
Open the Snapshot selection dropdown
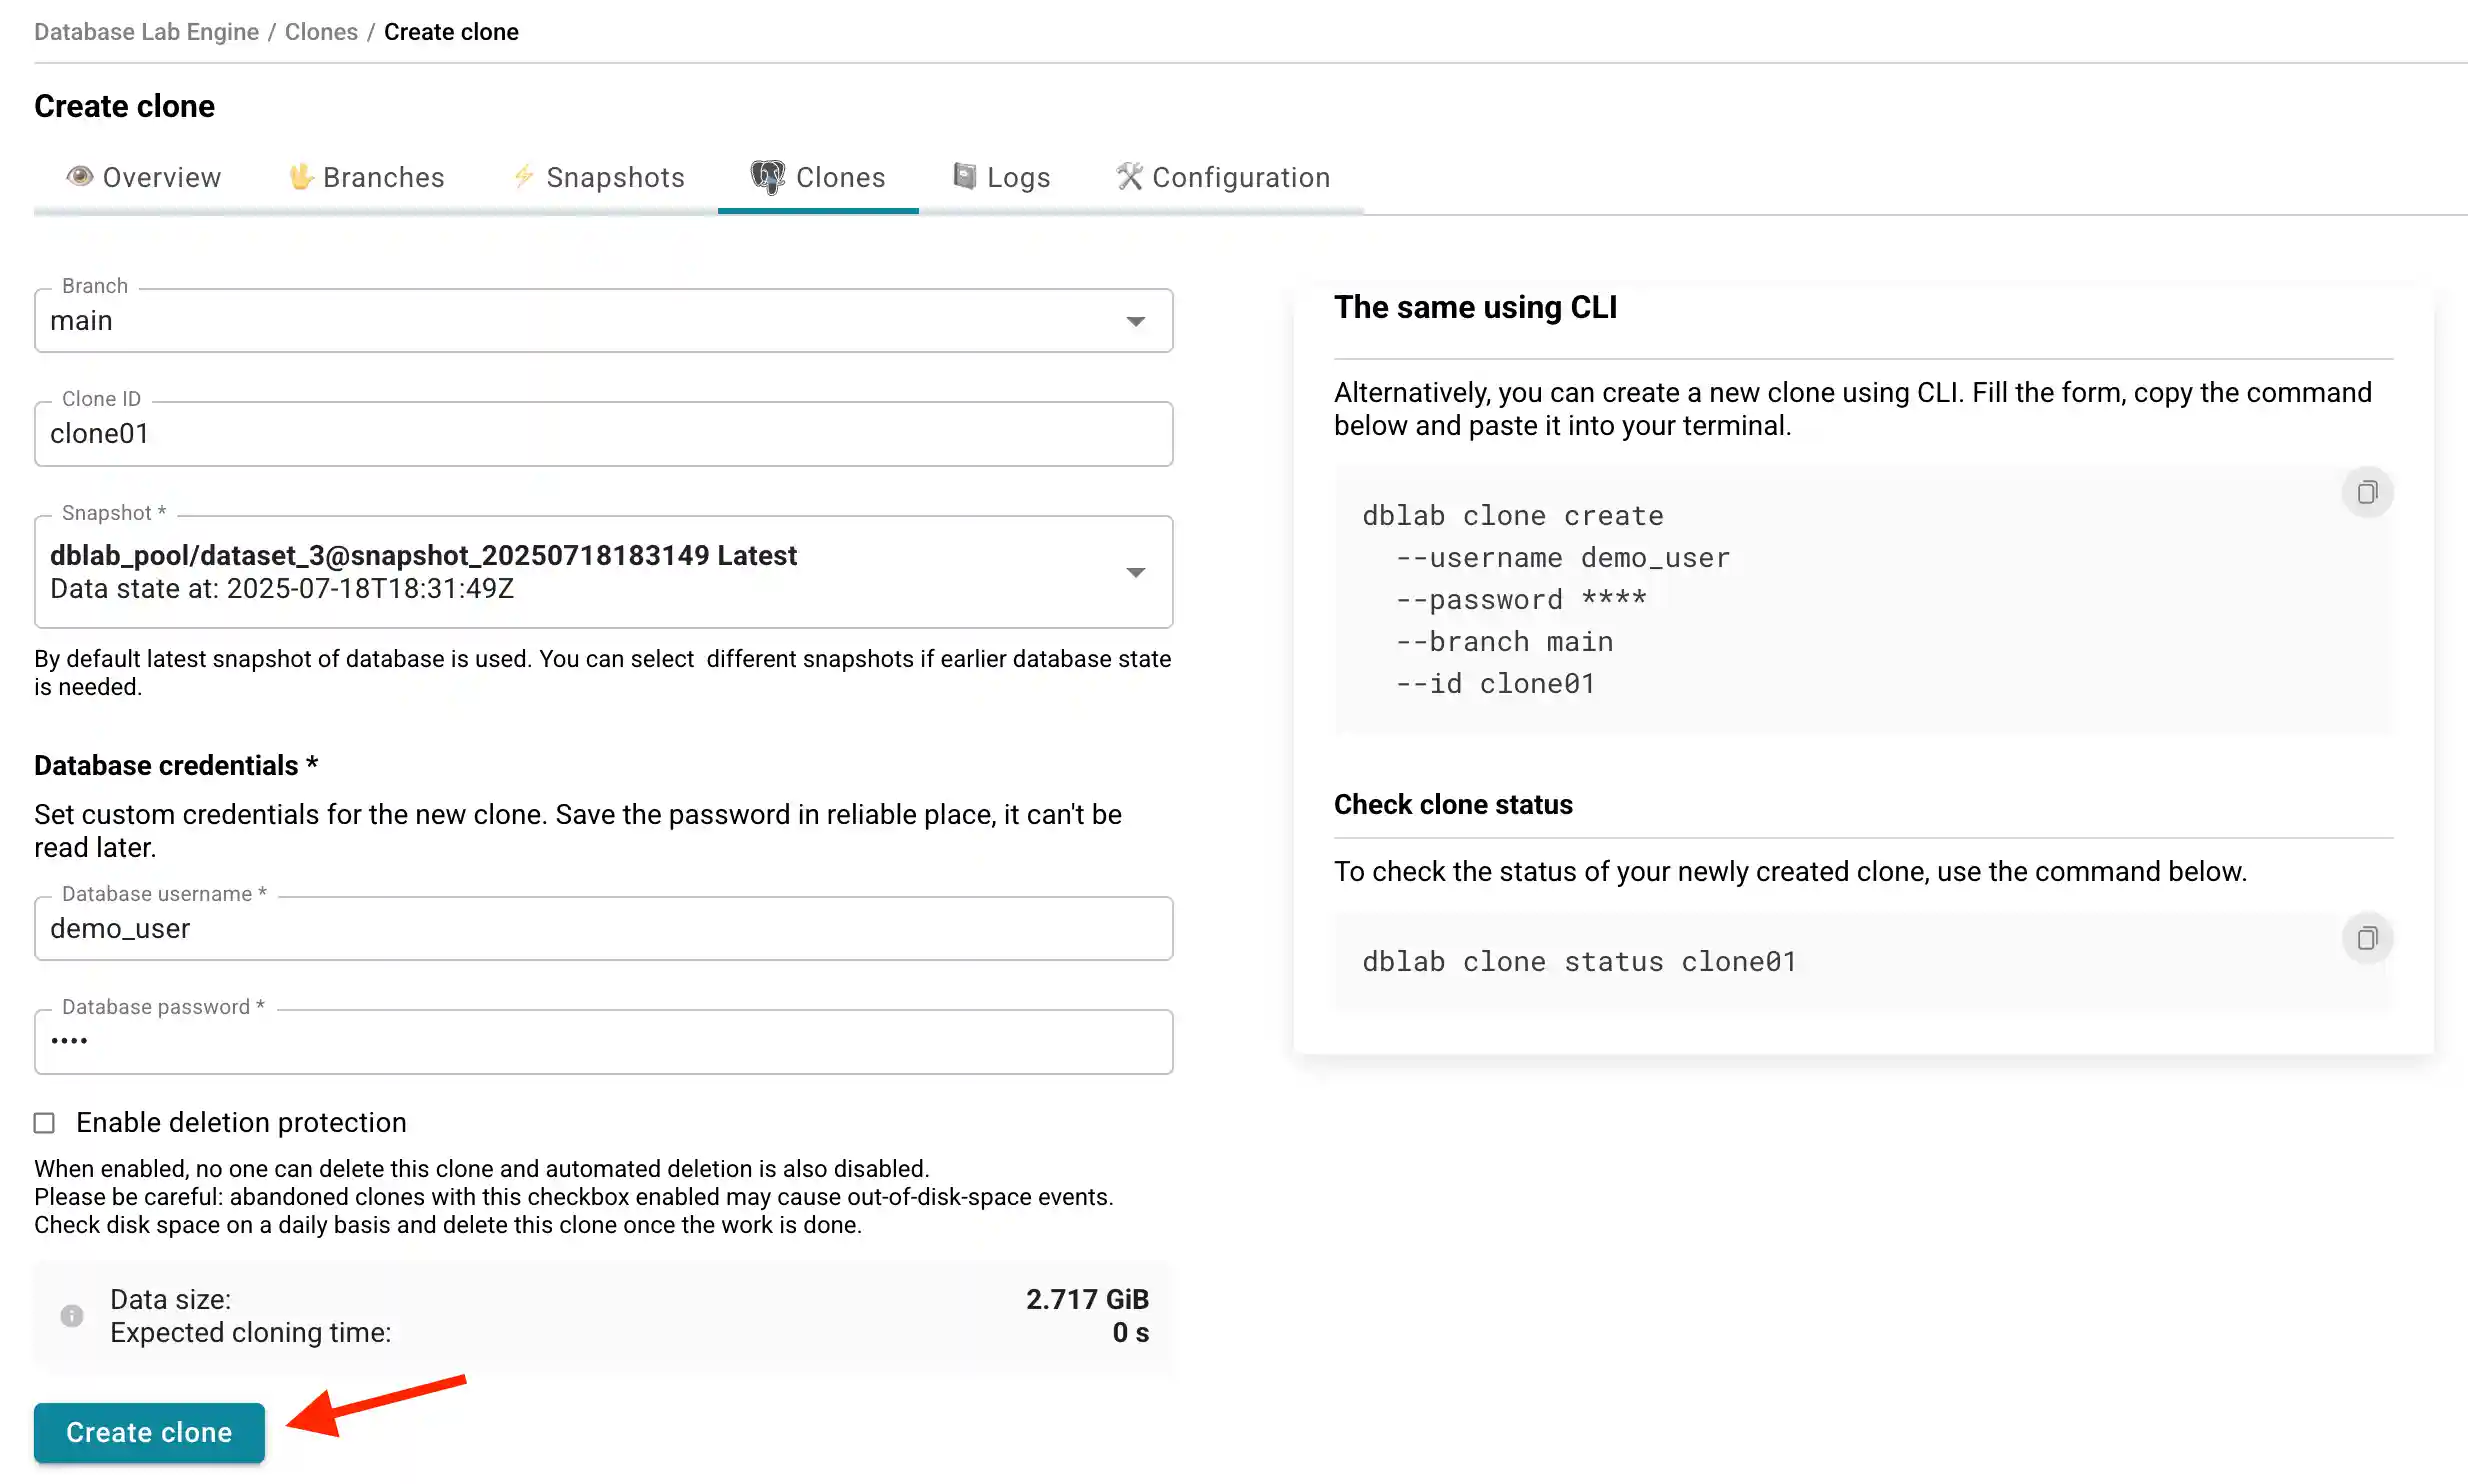[1136, 572]
